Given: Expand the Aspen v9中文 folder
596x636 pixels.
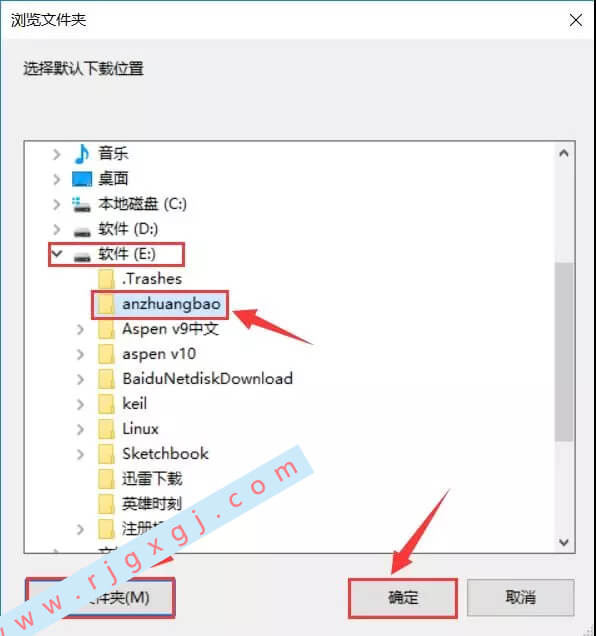Looking at the screenshot, I should click(x=80, y=329).
